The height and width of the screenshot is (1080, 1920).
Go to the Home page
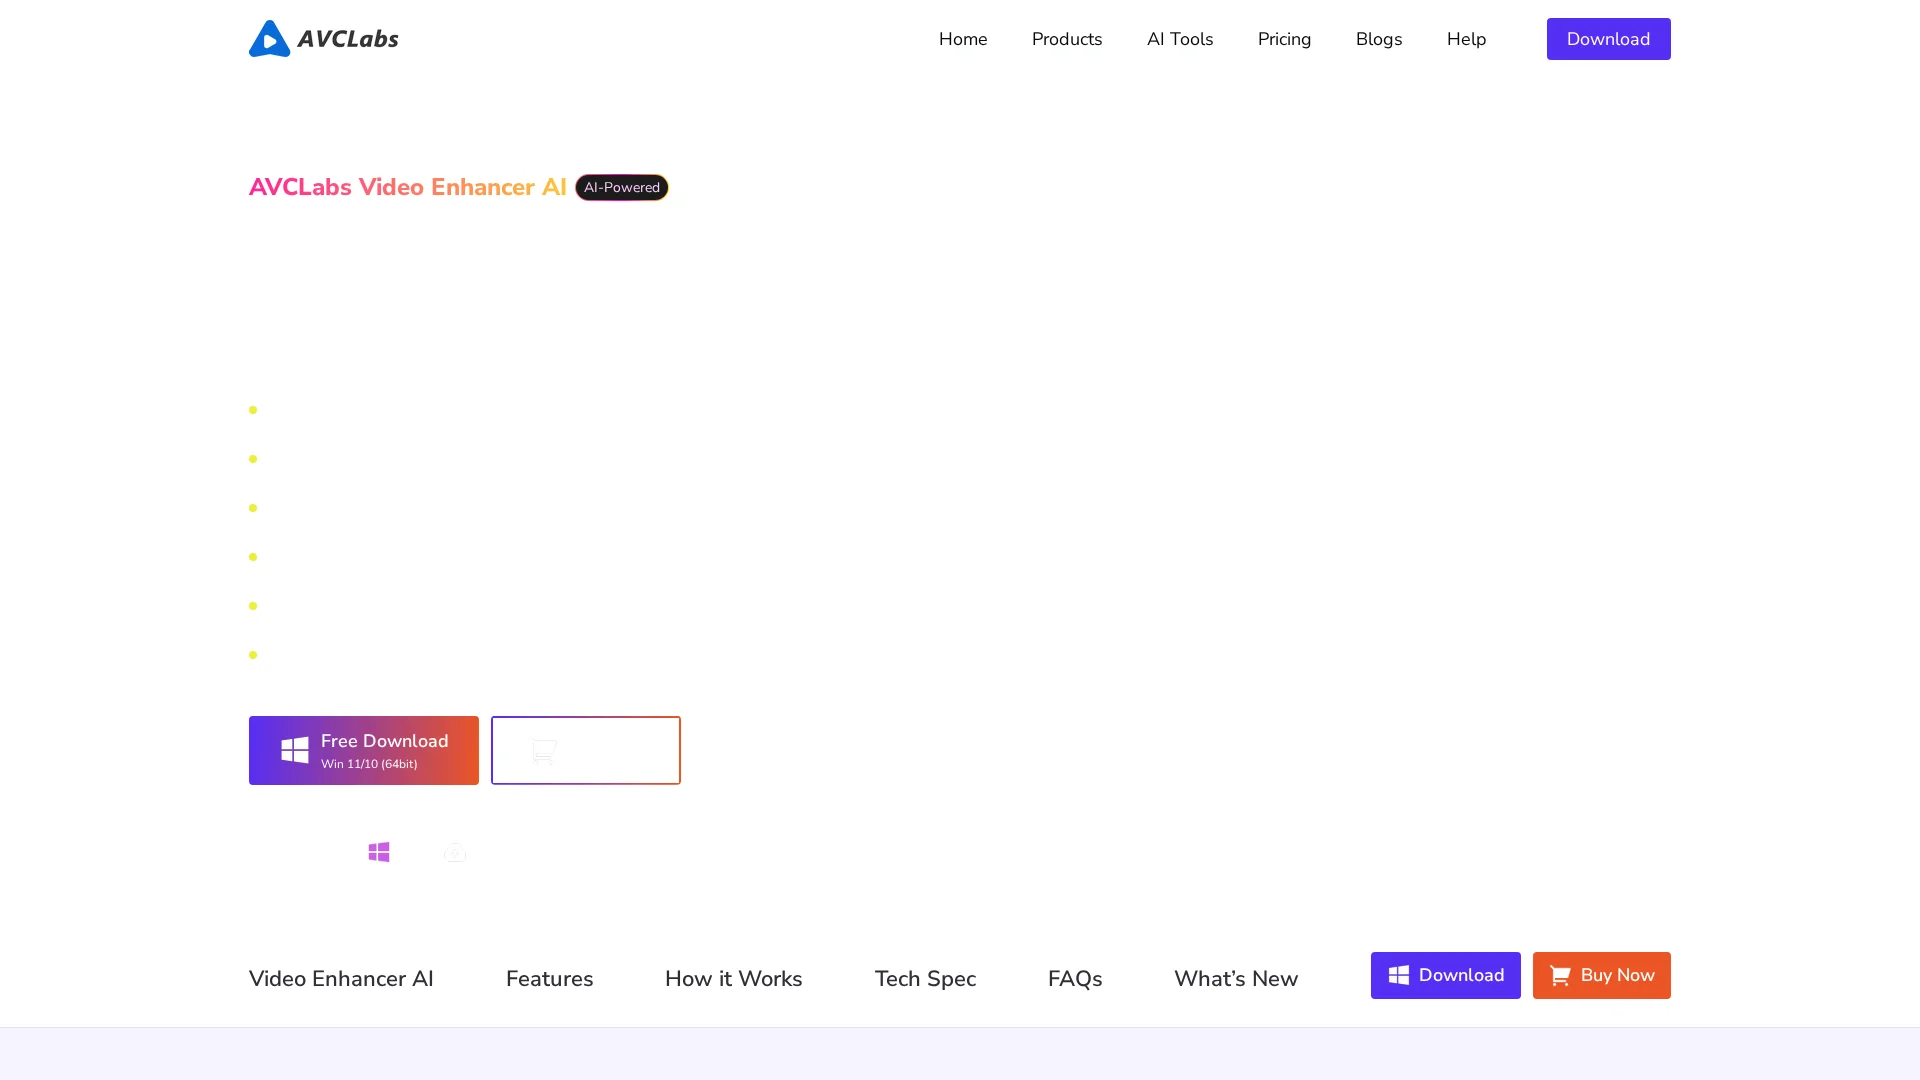point(962,39)
